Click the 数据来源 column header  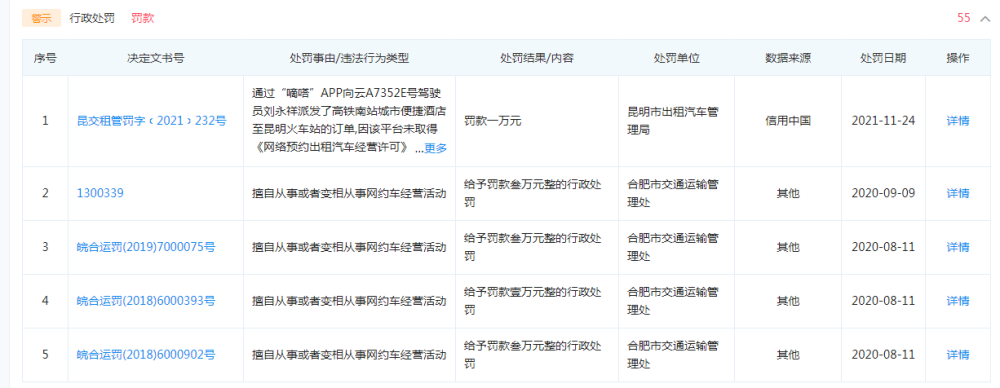tap(788, 58)
